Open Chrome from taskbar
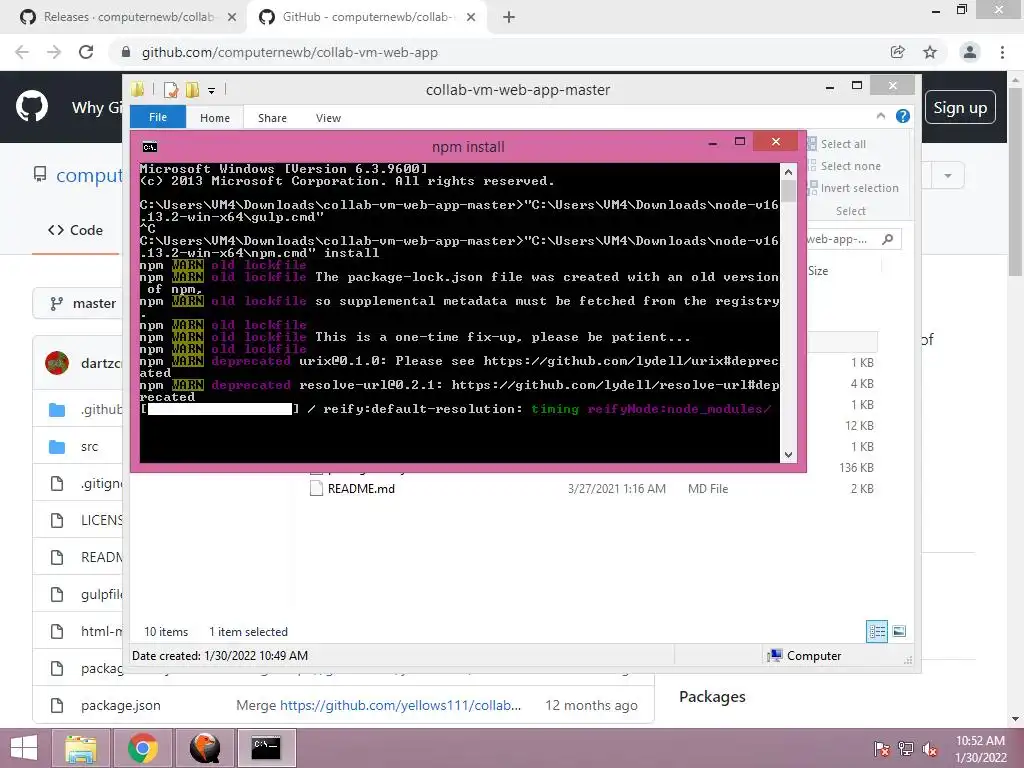 pyautogui.click(x=142, y=748)
